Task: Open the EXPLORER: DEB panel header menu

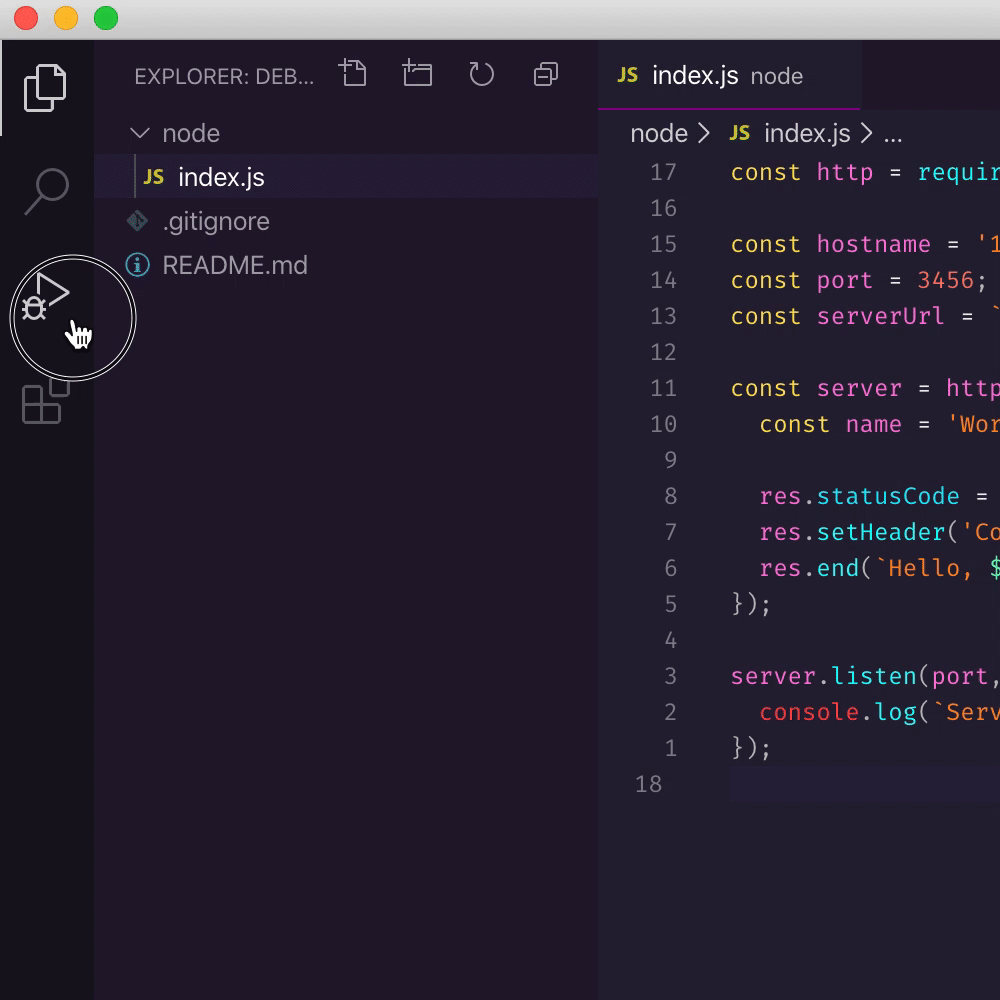Action: click(222, 76)
